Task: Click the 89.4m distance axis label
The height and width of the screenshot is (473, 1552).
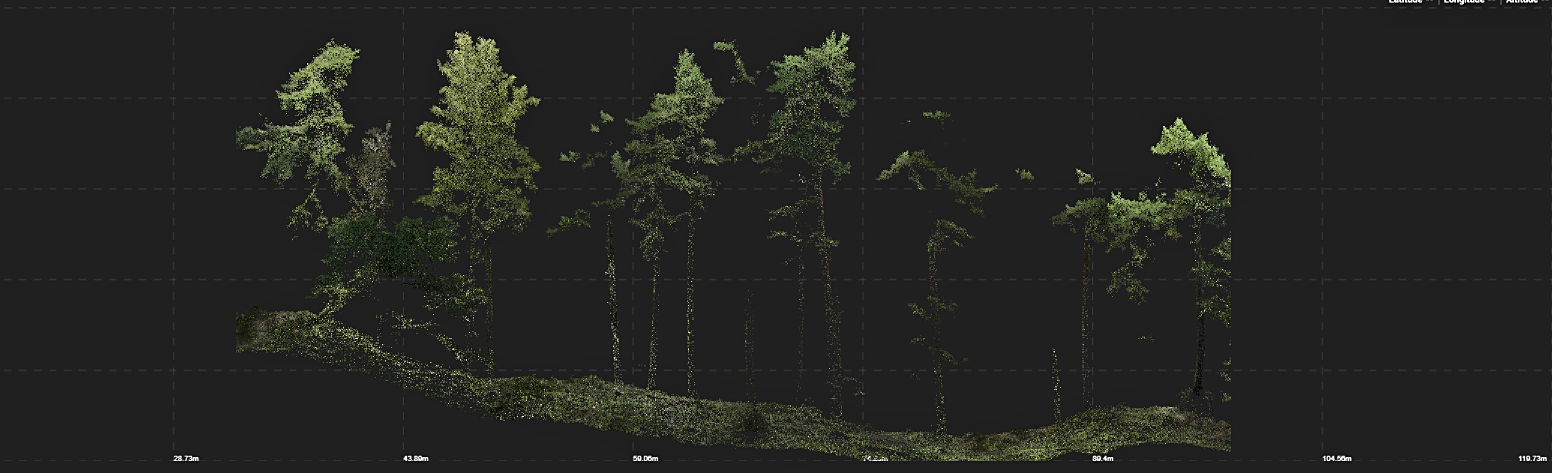Action: coord(1102,459)
